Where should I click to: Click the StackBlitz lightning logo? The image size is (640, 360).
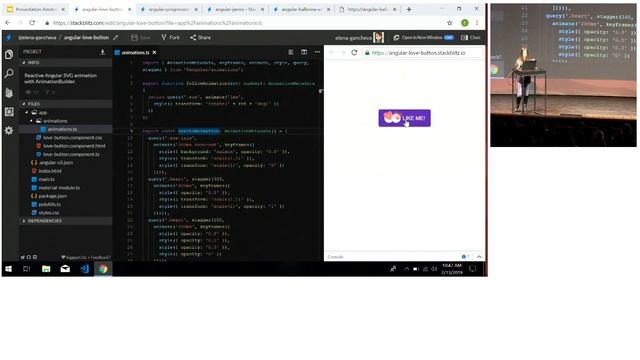pyautogui.click(x=9, y=37)
